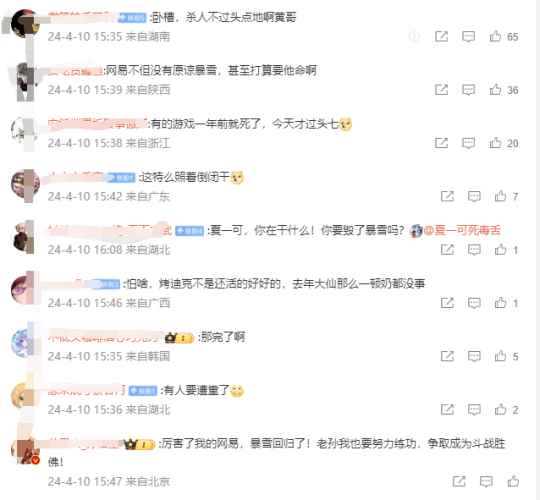The image size is (540, 500).
Task: Reply to the comment with 36 likes
Action: 468,90
